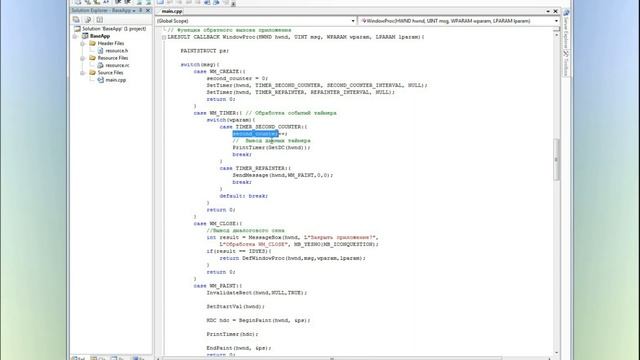Click the Show All Files icon in Solution Explorer
640x360 pixels.
coord(88,20)
